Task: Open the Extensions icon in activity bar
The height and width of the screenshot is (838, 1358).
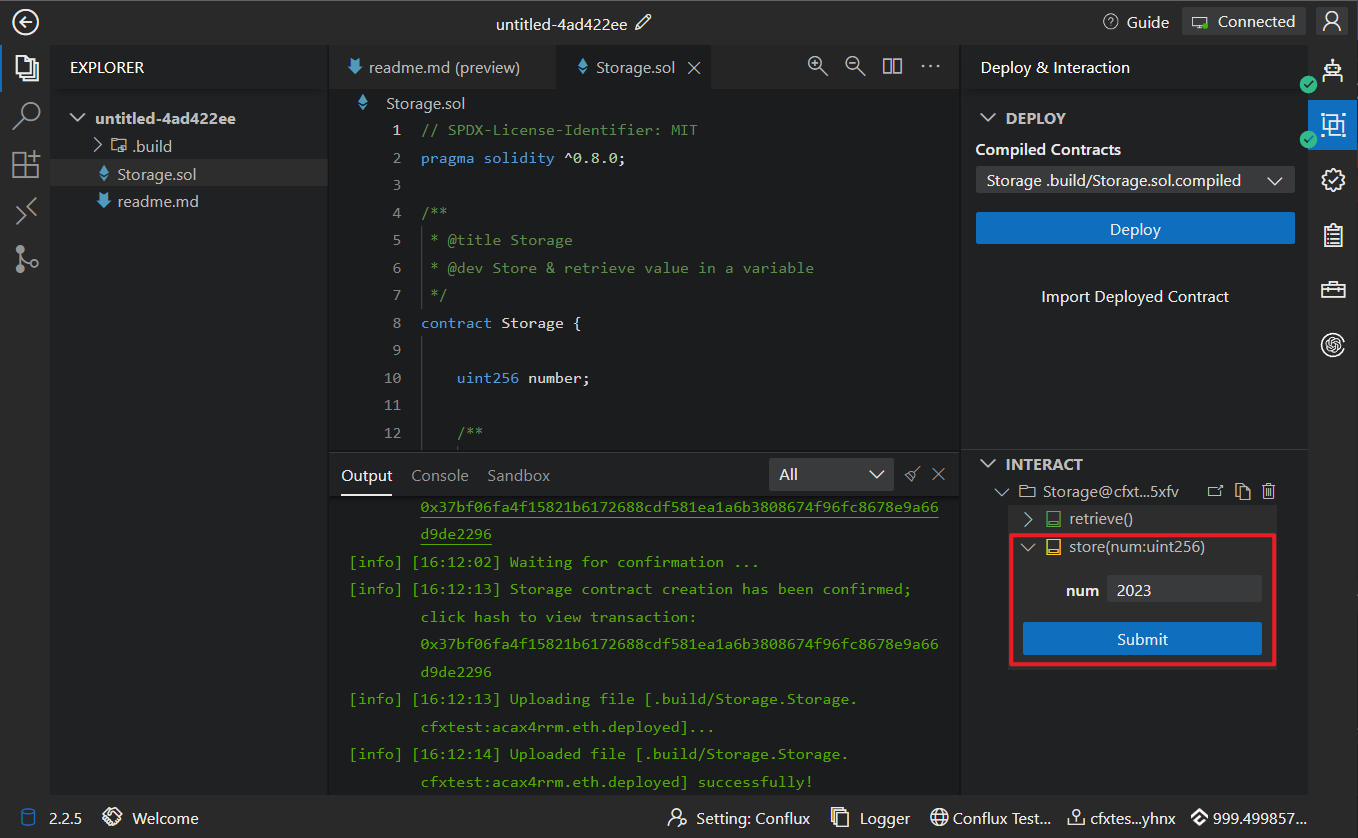Action: pyautogui.click(x=26, y=164)
